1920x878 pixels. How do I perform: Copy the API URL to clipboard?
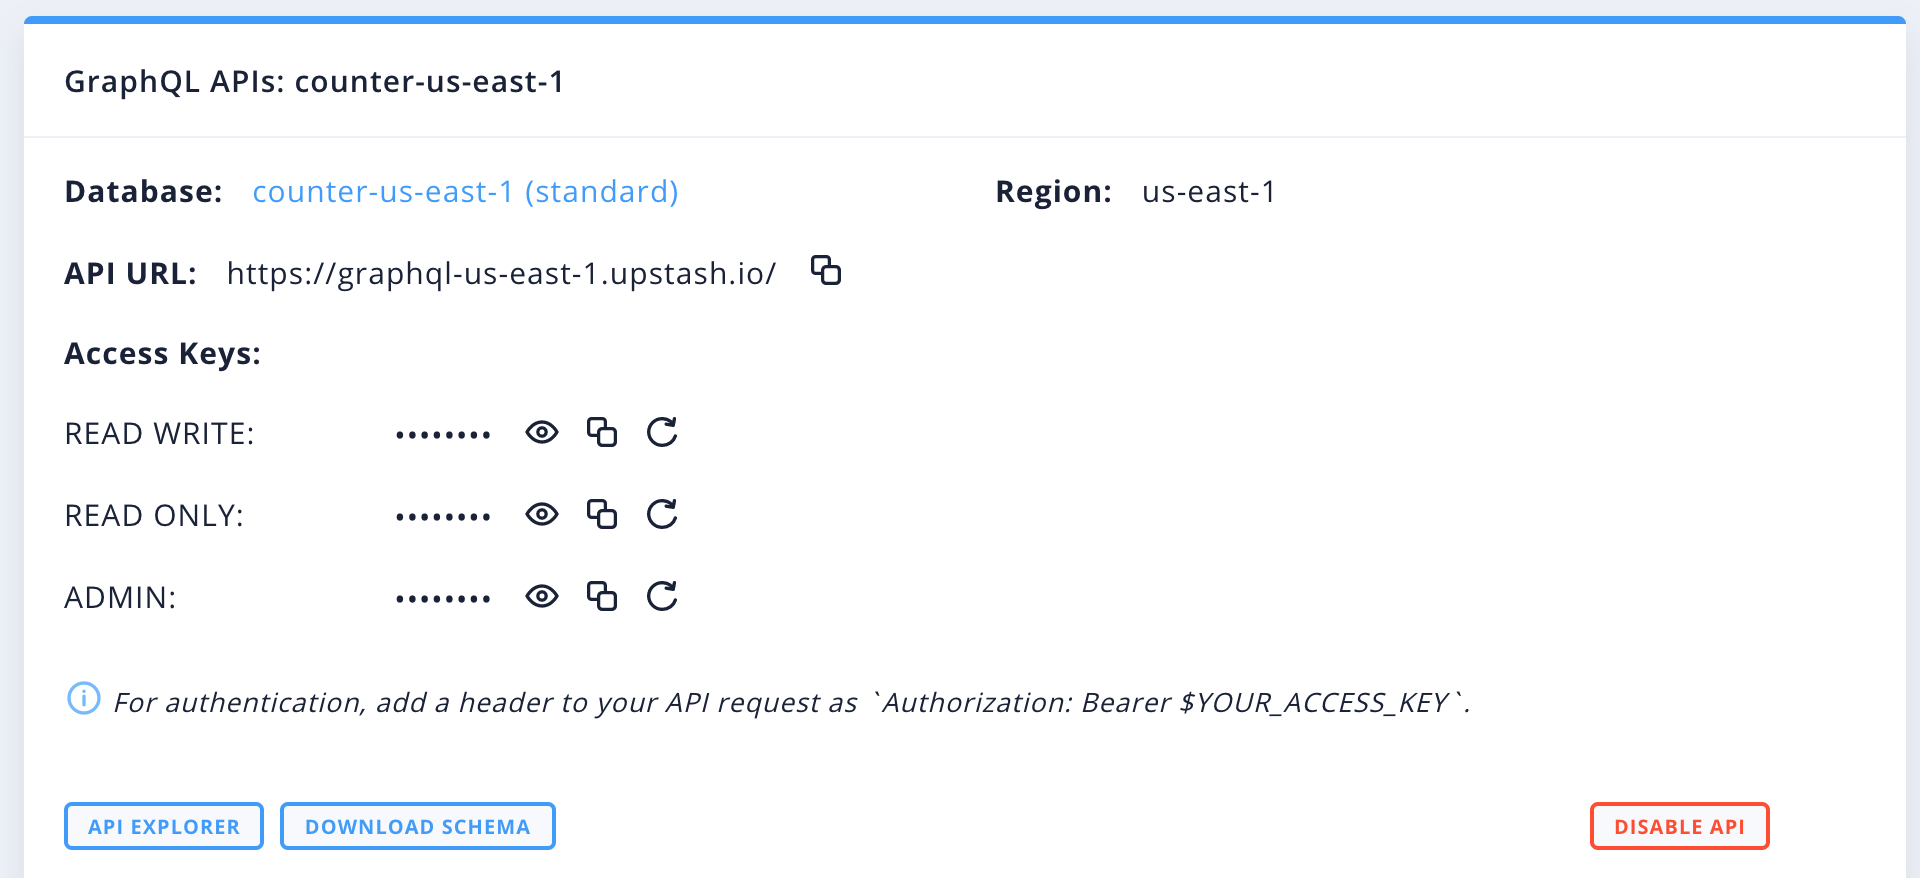coord(826,270)
